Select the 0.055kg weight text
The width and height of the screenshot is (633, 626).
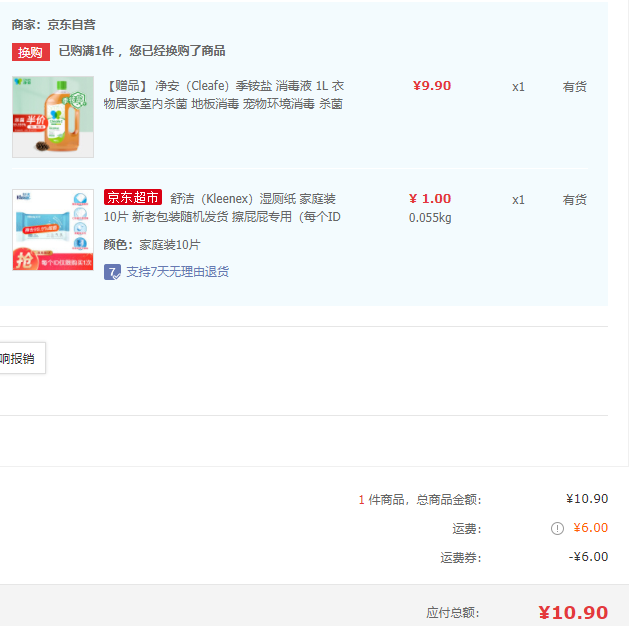[x=430, y=218]
